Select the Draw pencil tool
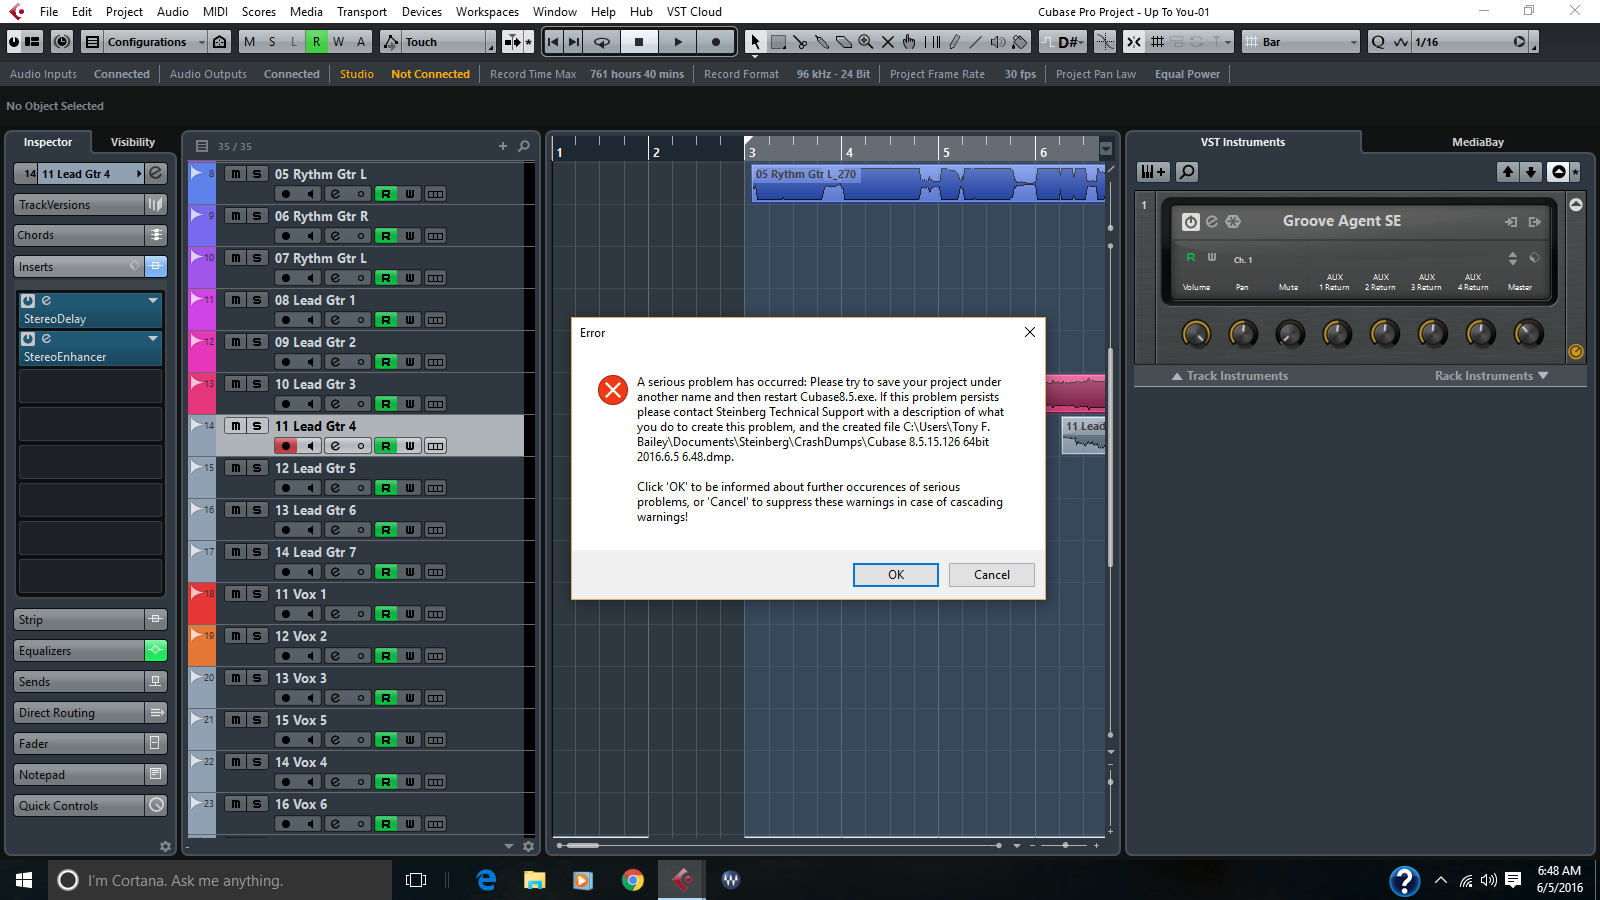The height and width of the screenshot is (900, 1600). pyautogui.click(x=954, y=42)
